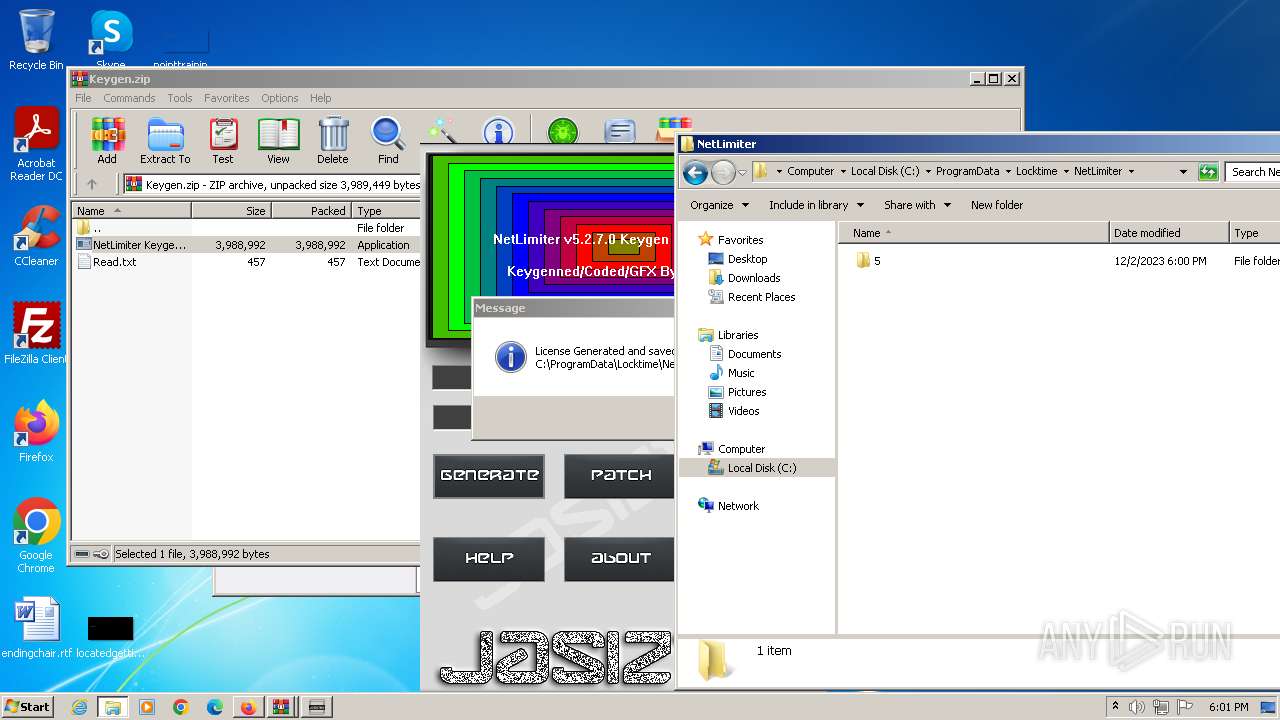The image size is (1280, 720).
Task: Click the Start button
Action: [x=28, y=706]
